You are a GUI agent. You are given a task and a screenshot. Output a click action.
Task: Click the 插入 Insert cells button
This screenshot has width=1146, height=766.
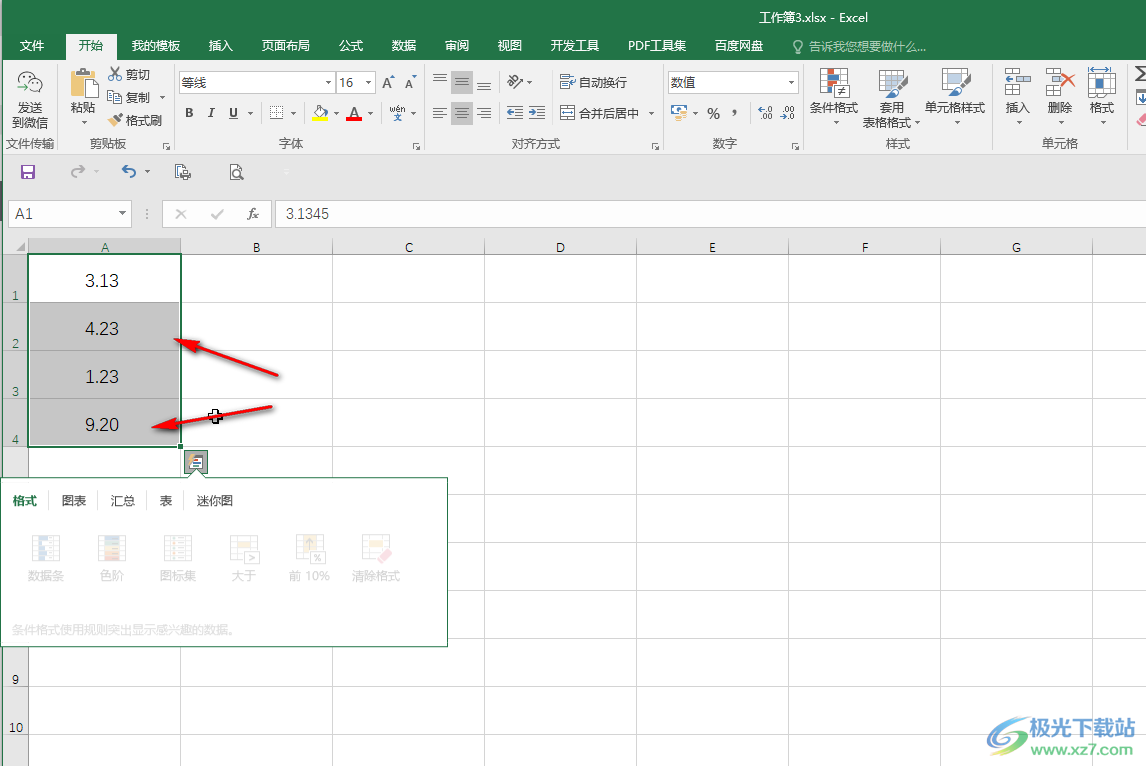(1017, 96)
